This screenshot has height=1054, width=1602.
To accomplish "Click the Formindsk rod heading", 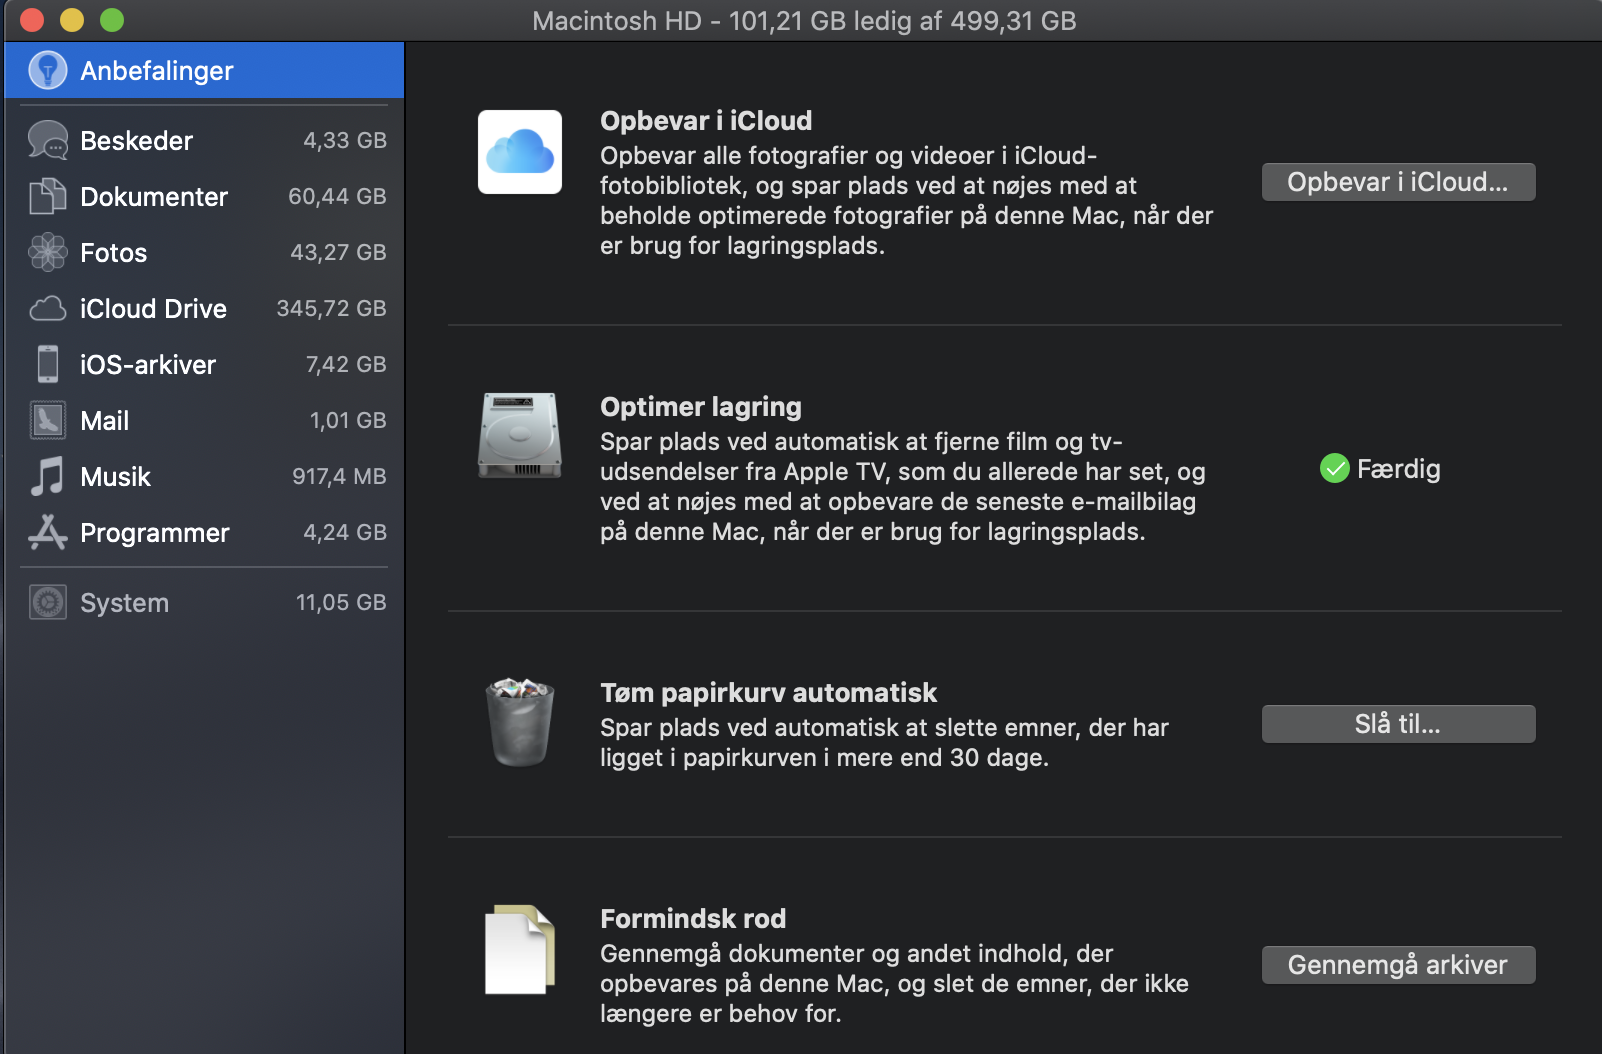I will pyautogui.click(x=693, y=919).
